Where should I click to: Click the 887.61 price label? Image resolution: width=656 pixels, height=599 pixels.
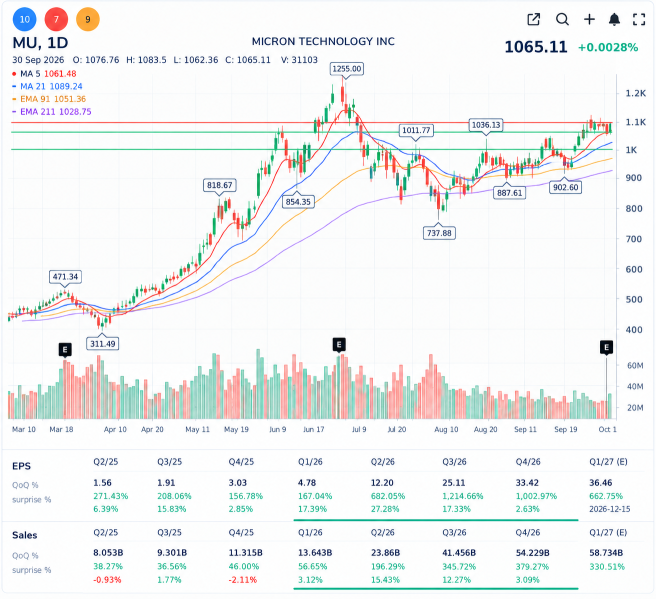click(509, 193)
